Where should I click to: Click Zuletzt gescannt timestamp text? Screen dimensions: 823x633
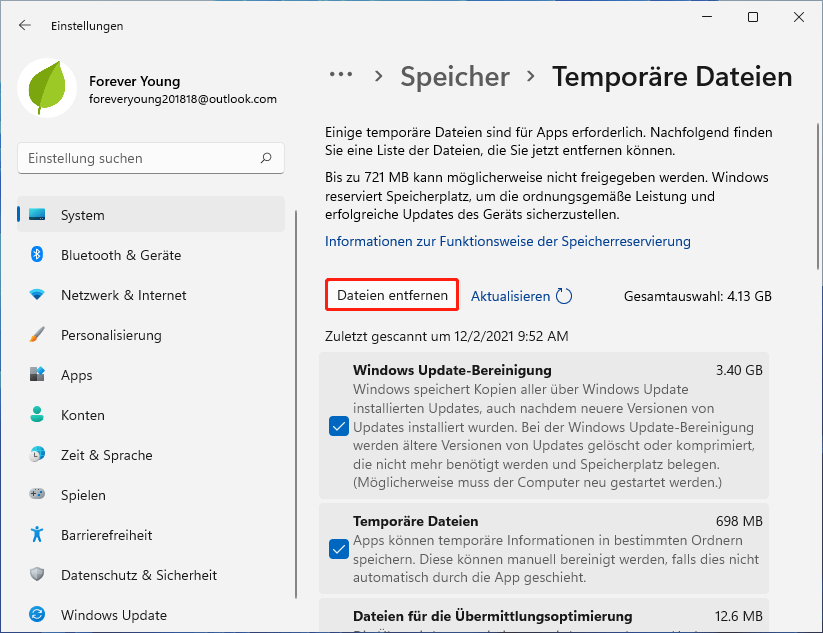(x=446, y=336)
